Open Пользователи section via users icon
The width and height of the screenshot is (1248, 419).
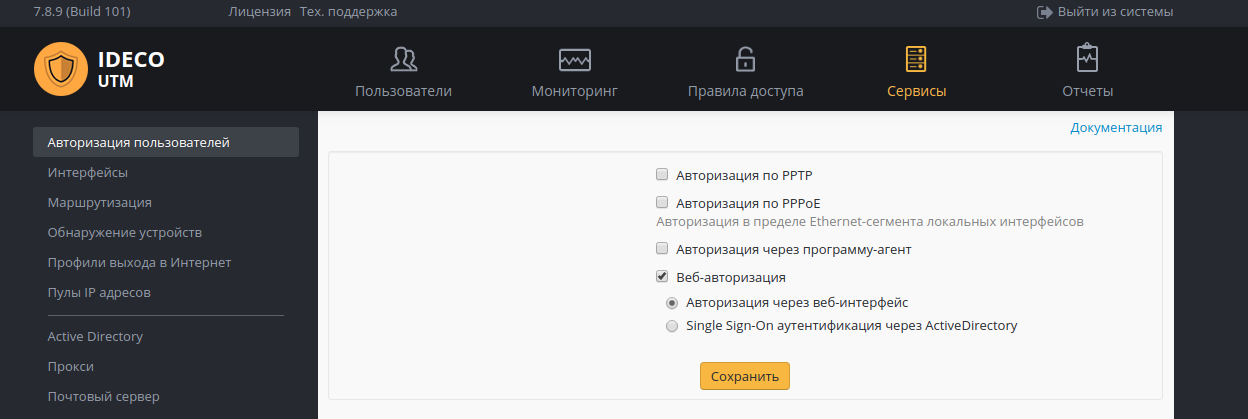click(404, 60)
